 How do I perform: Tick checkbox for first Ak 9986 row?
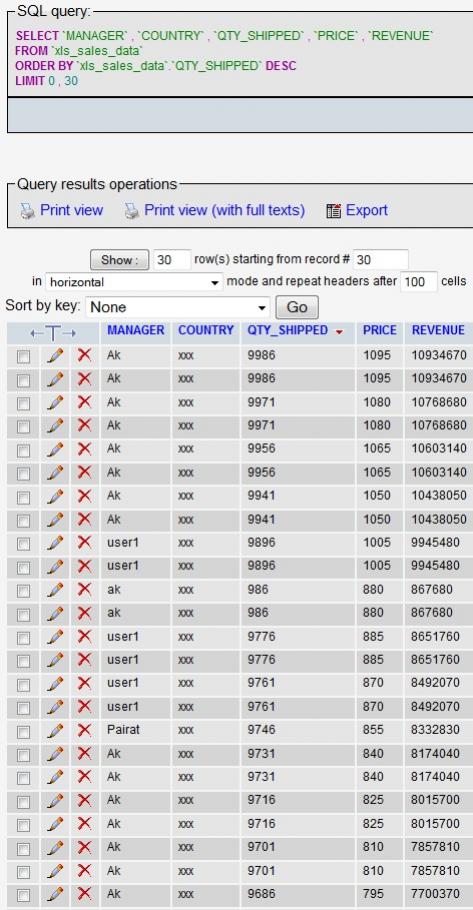23,357
